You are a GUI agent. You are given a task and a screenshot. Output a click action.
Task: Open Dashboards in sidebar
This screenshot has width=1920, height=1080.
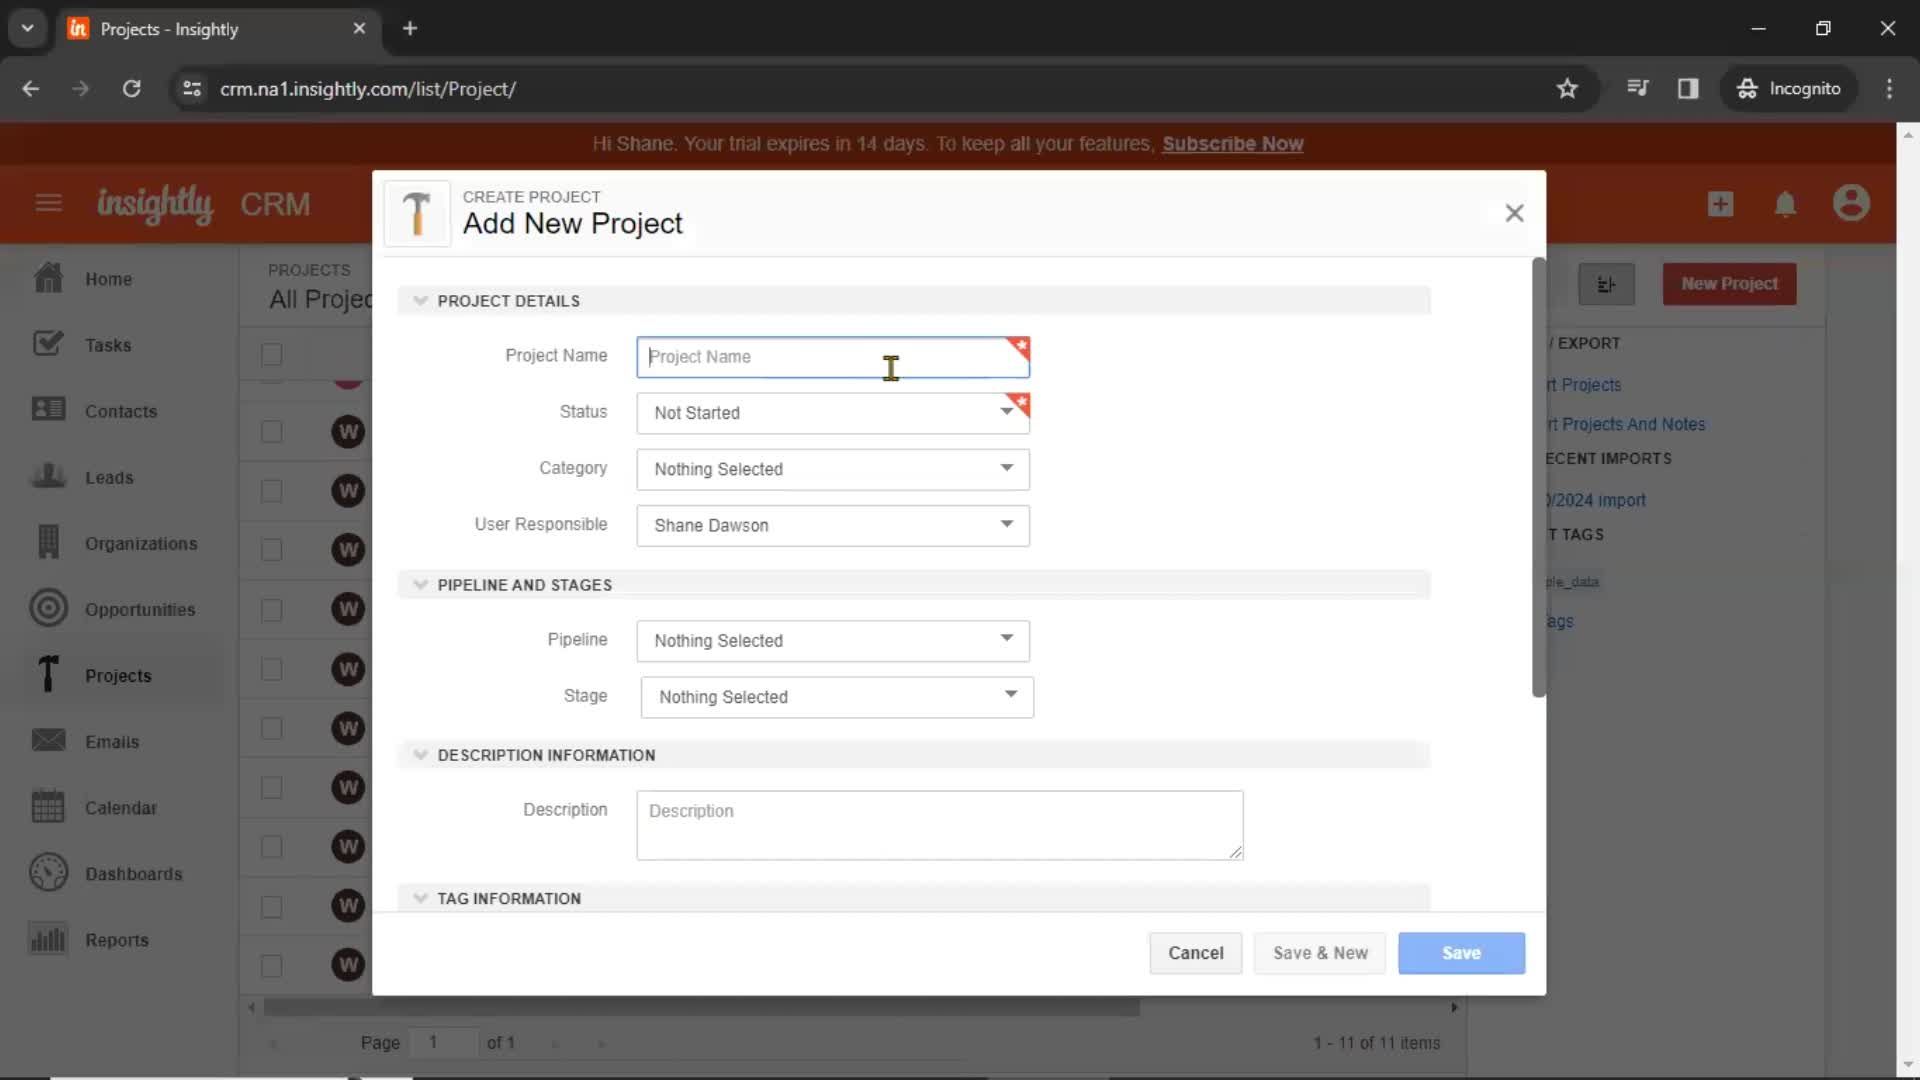[133, 873]
